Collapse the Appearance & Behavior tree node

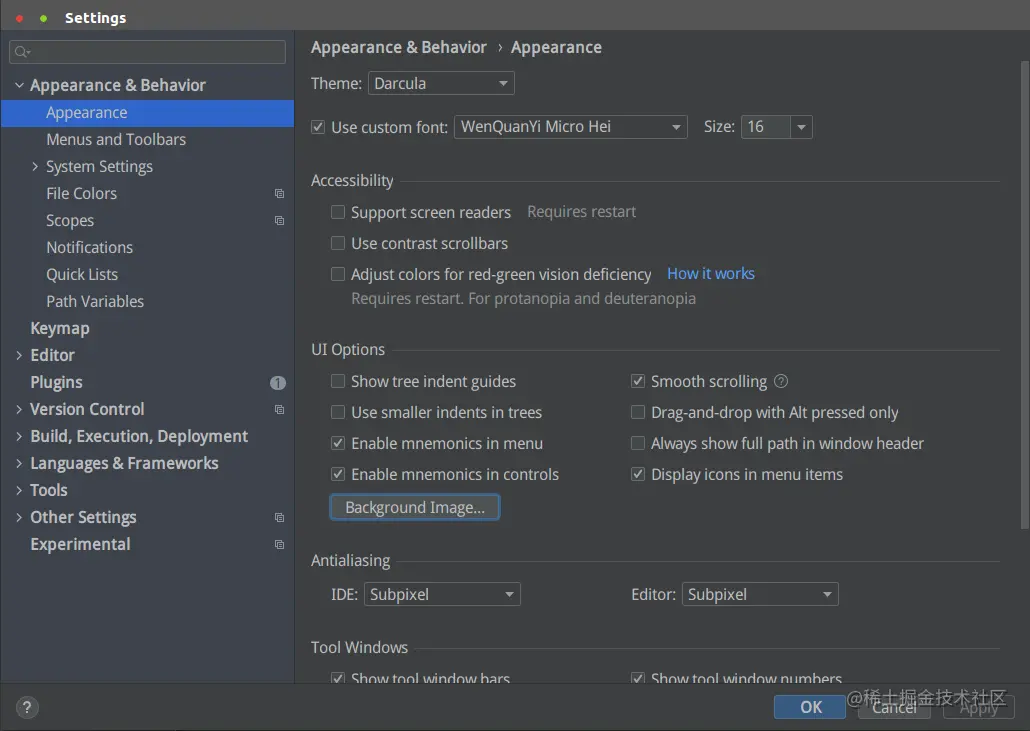[19, 85]
